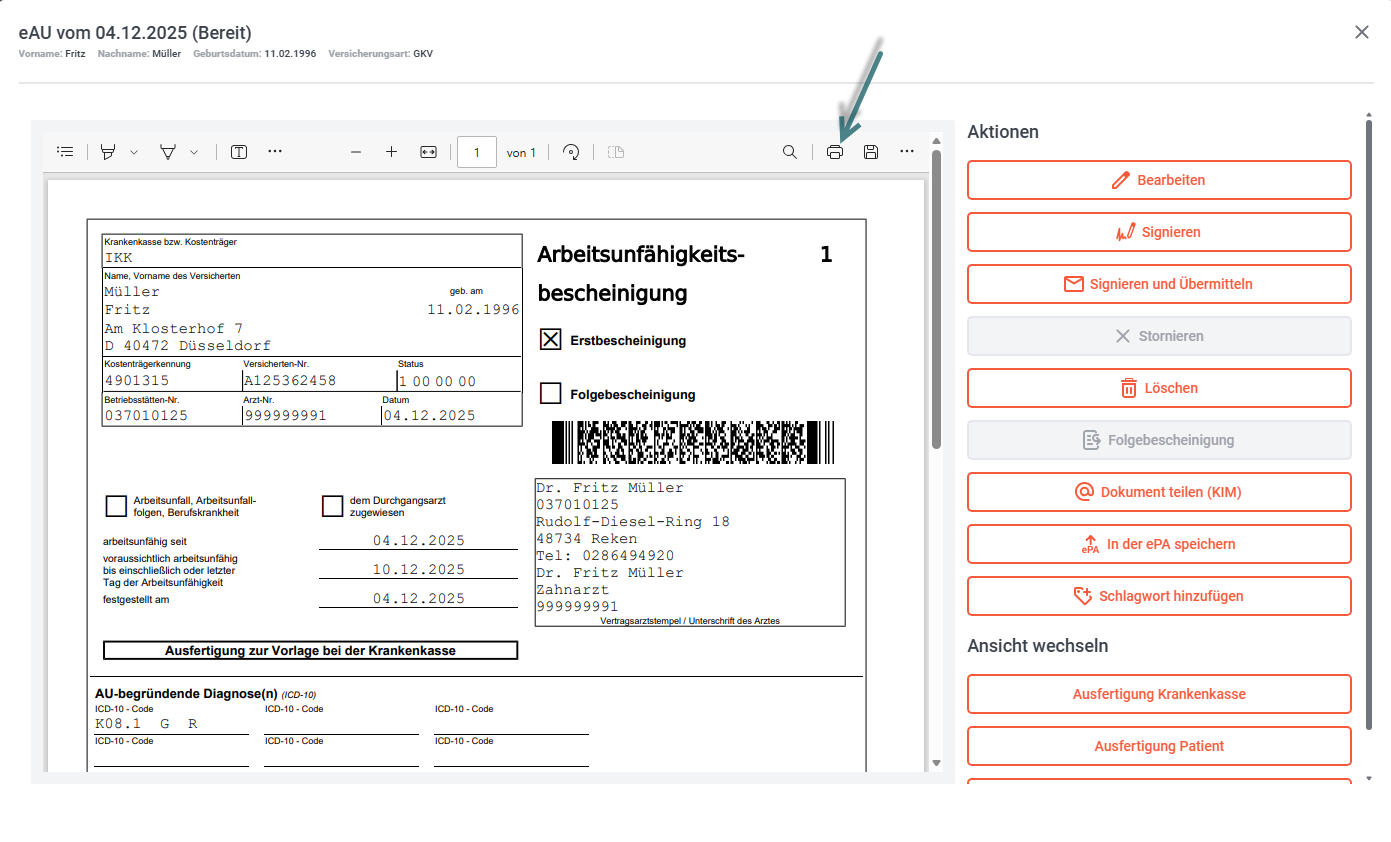Expand the first highlighter tool dropdown arrow
This screenshot has height=842, width=1391.
(134, 152)
